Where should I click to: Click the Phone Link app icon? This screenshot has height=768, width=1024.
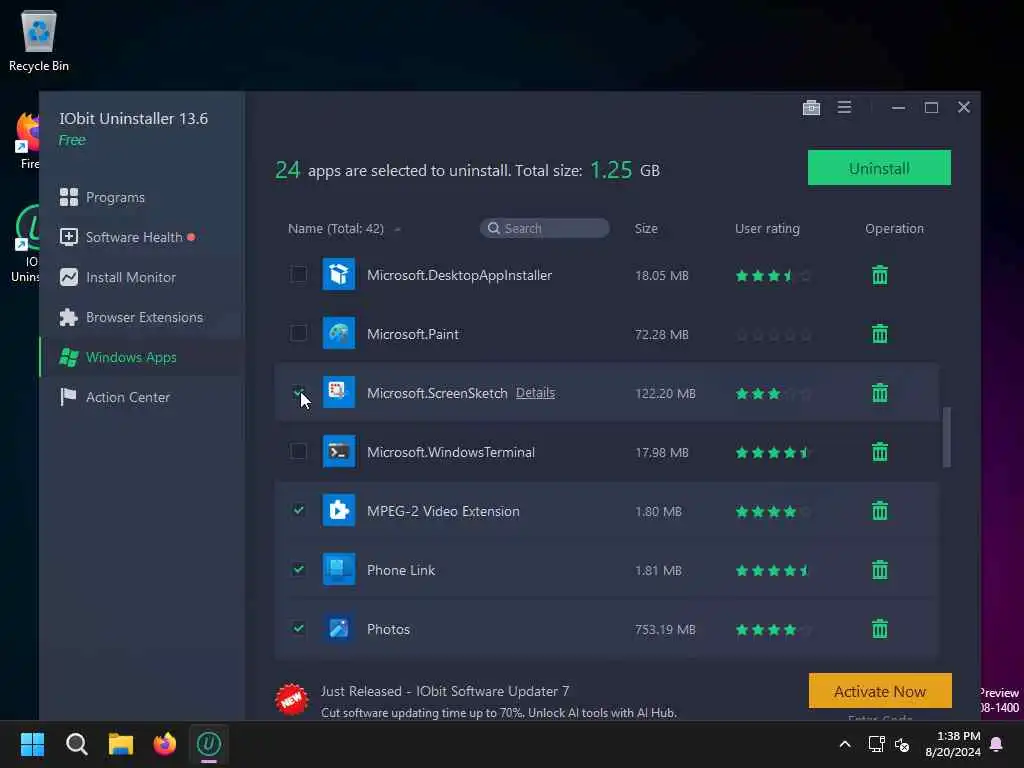tap(339, 569)
